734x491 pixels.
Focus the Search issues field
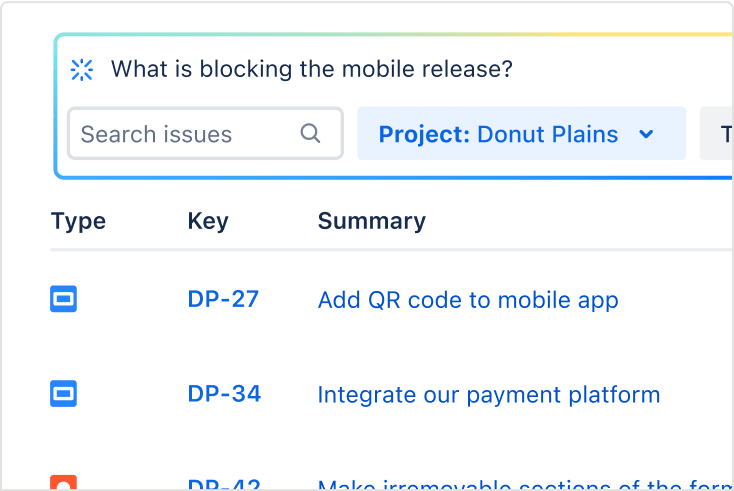point(185,134)
